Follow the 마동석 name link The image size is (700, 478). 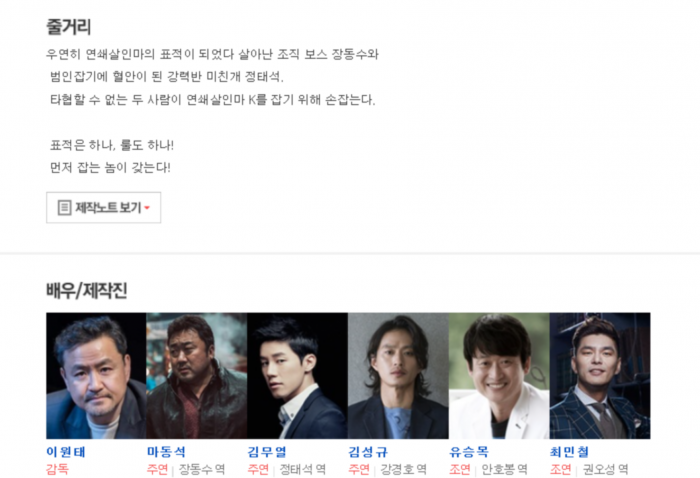coord(166,452)
